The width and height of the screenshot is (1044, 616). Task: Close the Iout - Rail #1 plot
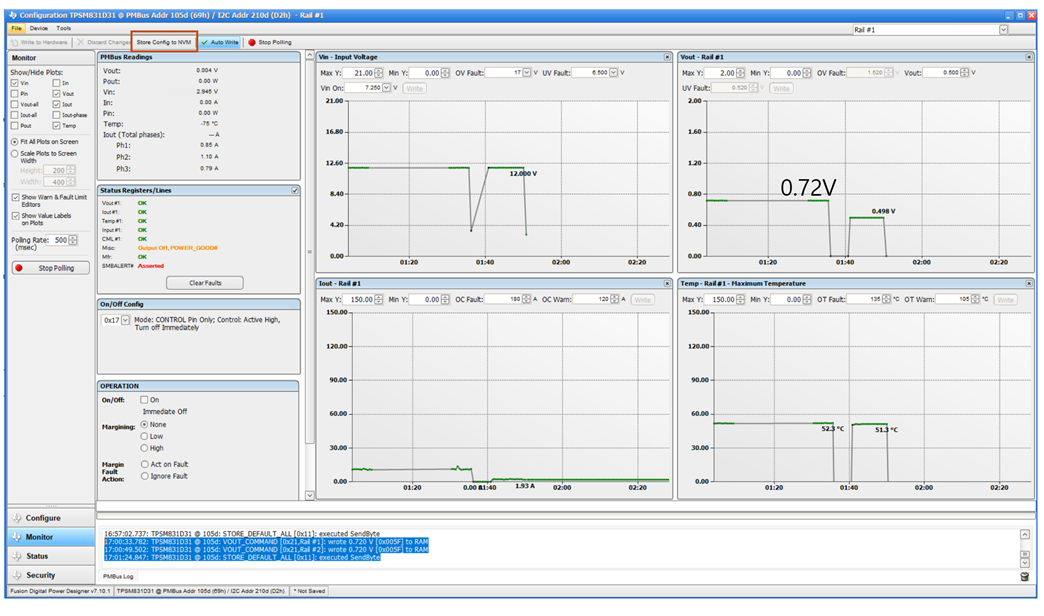667,284
